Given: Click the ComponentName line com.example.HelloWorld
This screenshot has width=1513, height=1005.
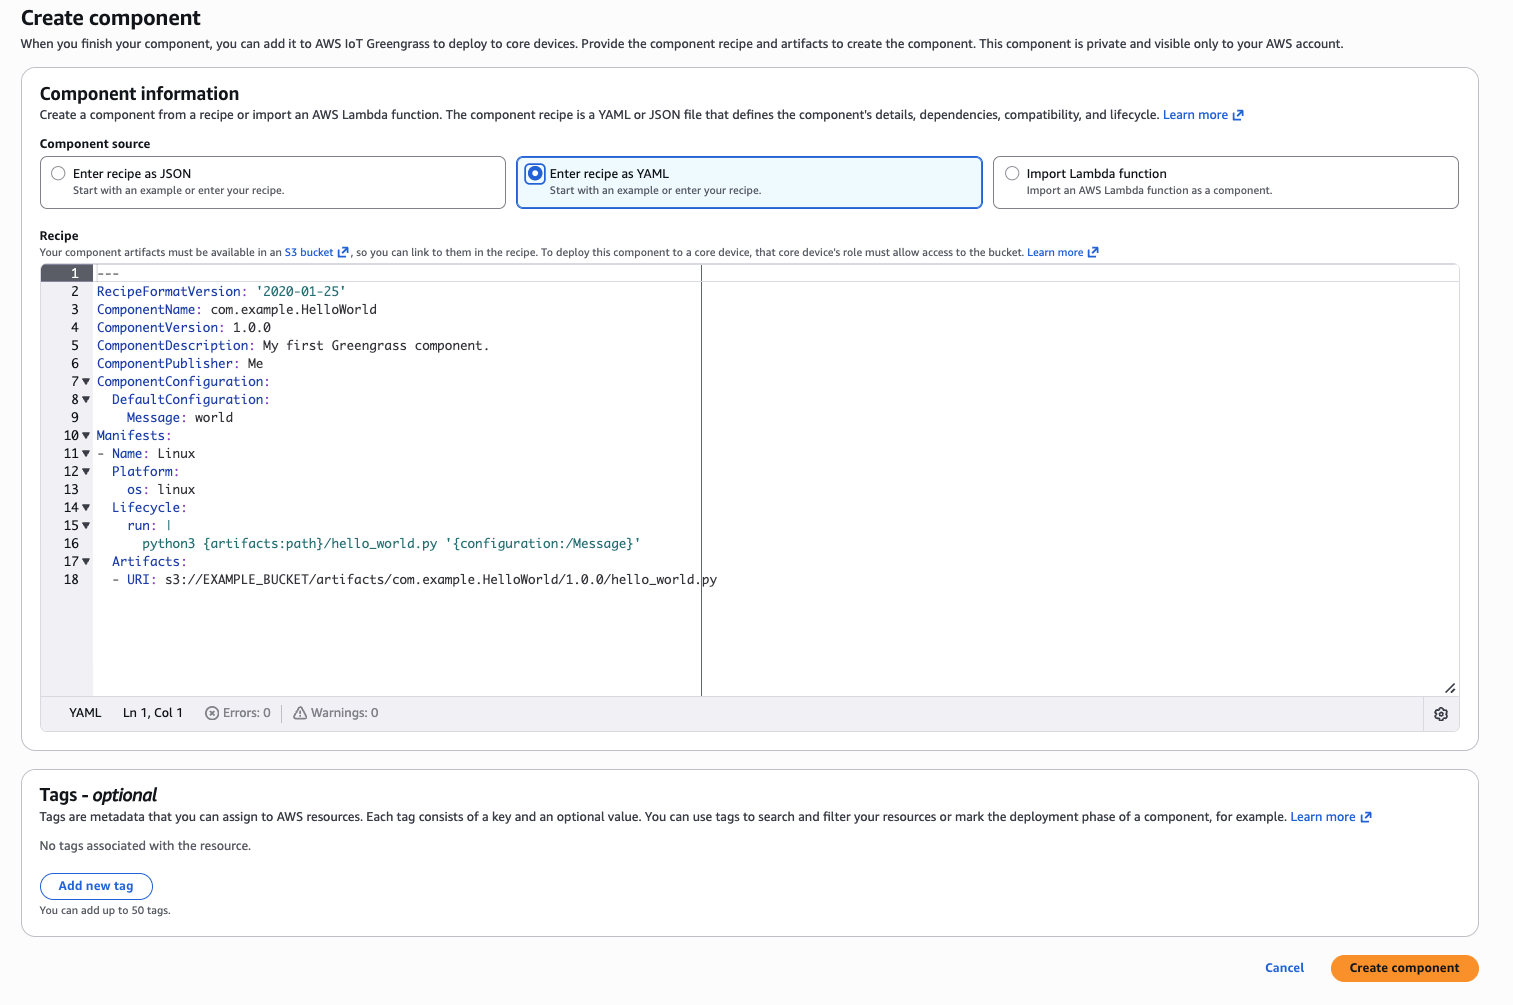Looking at the screenshot, I should point(237,309).
